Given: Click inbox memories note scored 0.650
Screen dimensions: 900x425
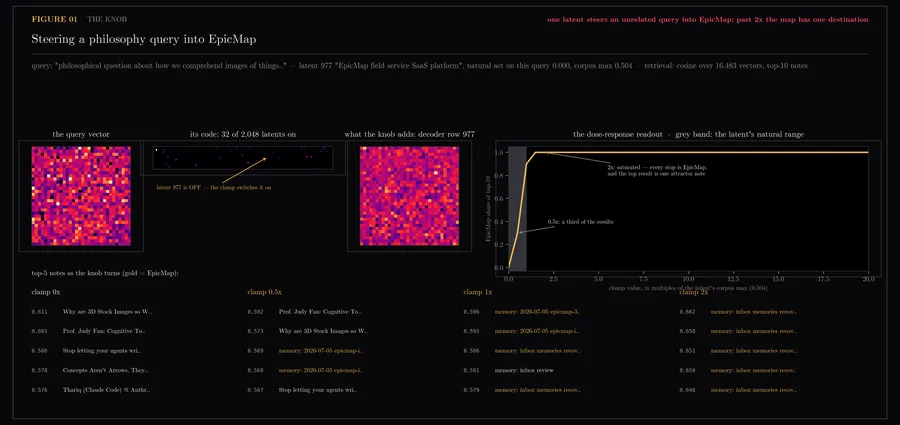Looking at the screenshot, I should pyautogui.click(x=754, y=370).
